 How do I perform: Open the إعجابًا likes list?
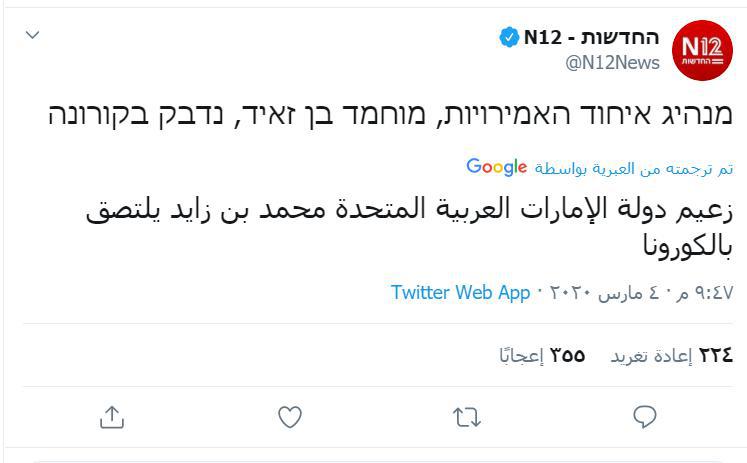520,355
